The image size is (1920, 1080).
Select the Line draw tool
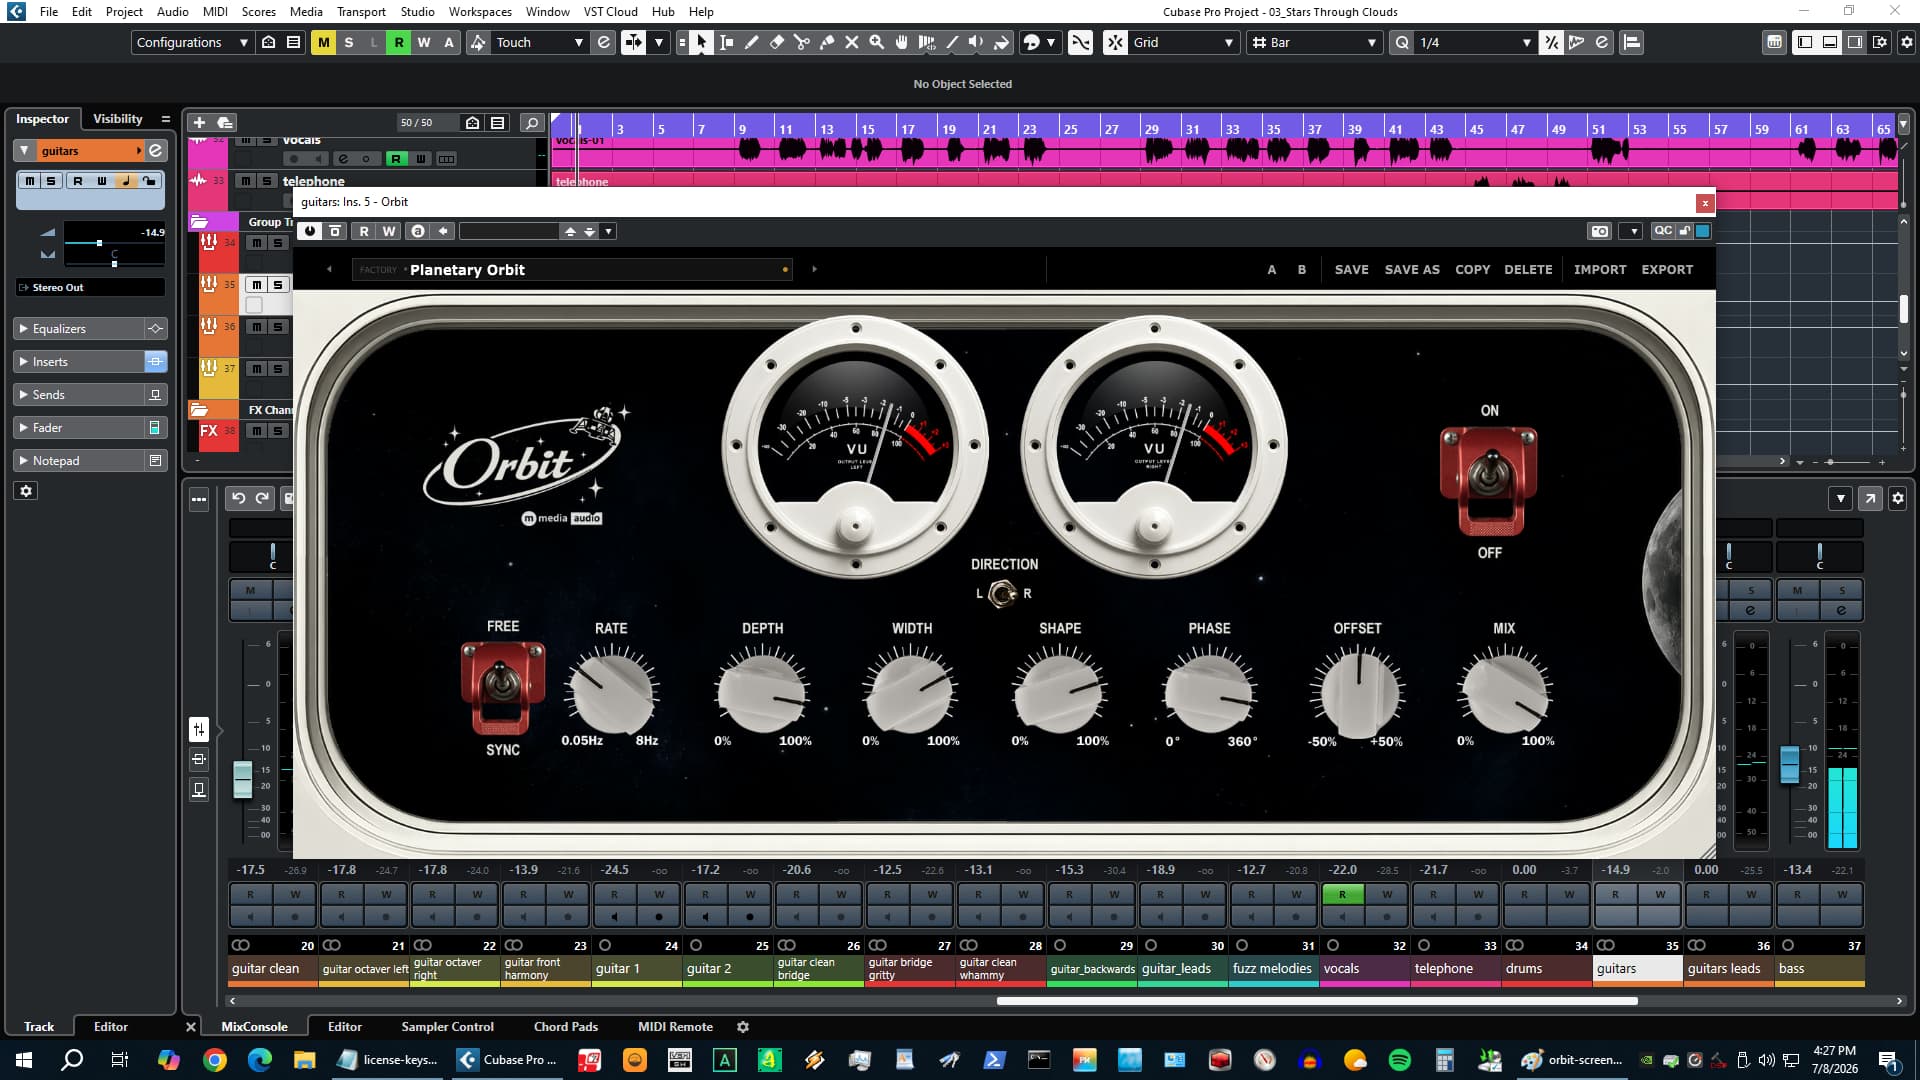coord(952,42)
